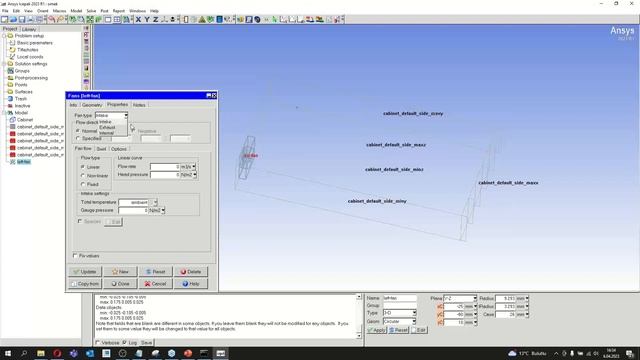Toggle the Verbose checkbox in log panel

[x=98, y=342]
